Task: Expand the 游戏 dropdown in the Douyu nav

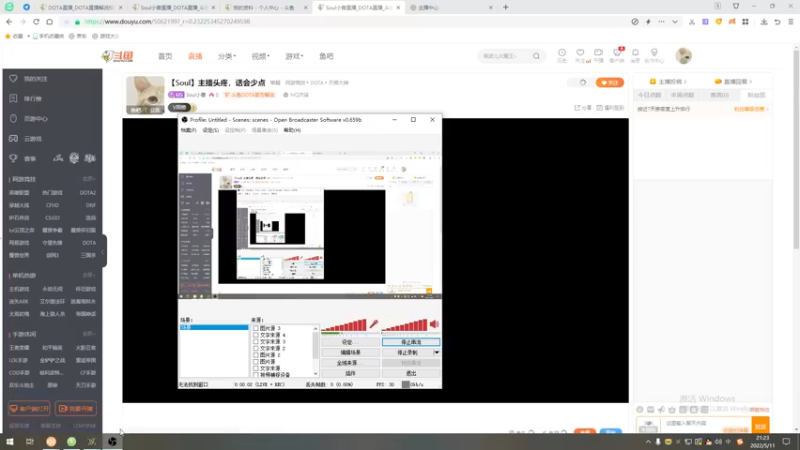Action: tap(294, 56)
